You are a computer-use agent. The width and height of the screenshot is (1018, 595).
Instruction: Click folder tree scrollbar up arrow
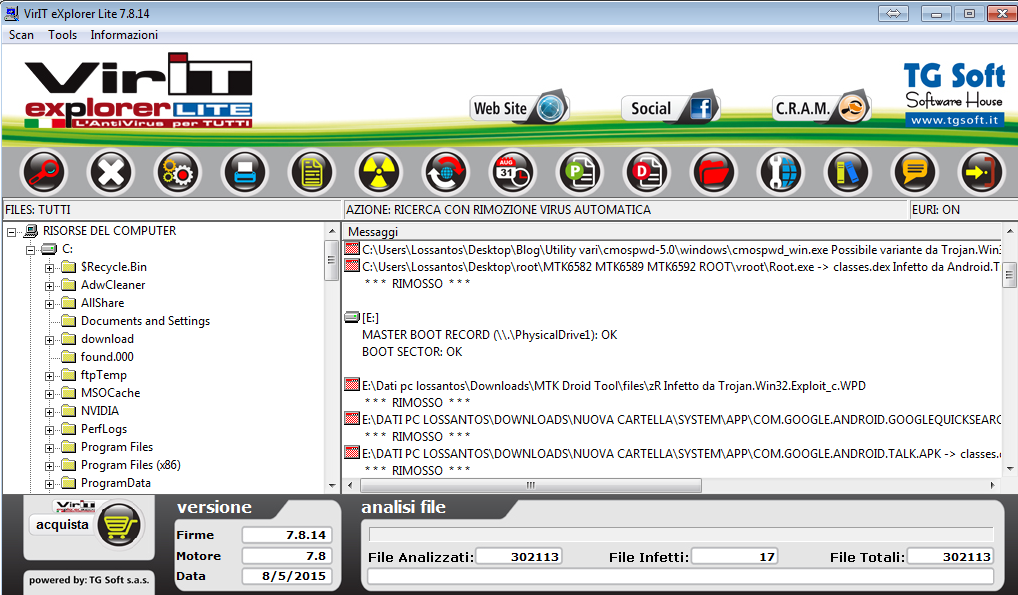(x=332, y=231)
